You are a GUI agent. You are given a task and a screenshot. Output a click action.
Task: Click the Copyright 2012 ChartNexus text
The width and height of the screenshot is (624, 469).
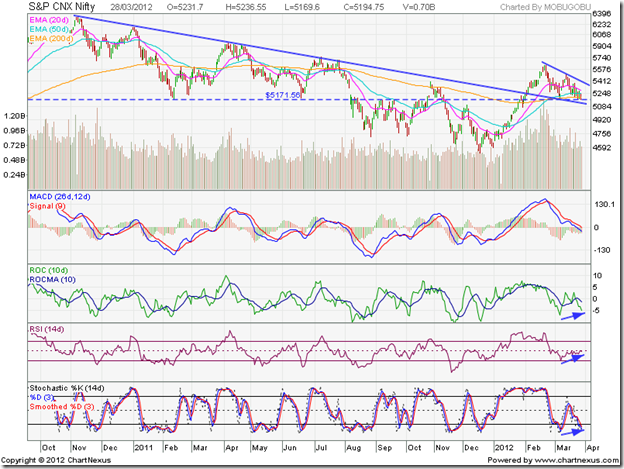click(x=56, y=460)
